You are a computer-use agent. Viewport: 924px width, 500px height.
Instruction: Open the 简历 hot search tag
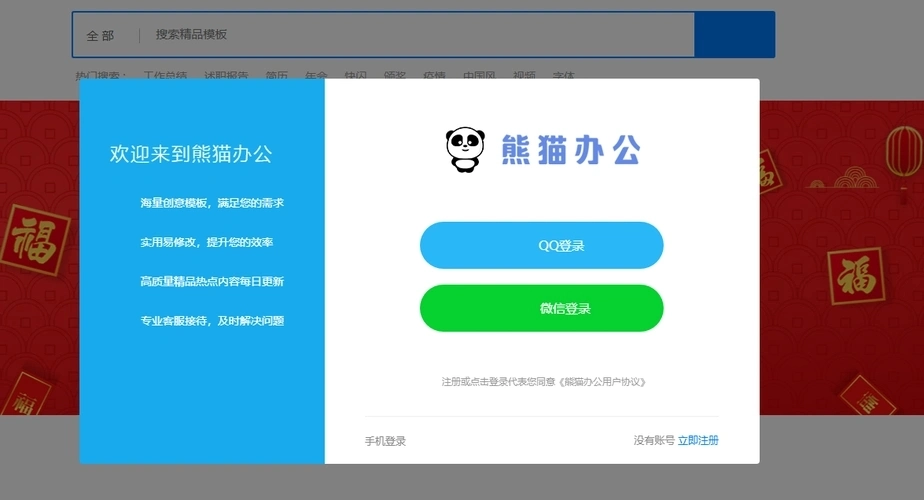(277, 76)
